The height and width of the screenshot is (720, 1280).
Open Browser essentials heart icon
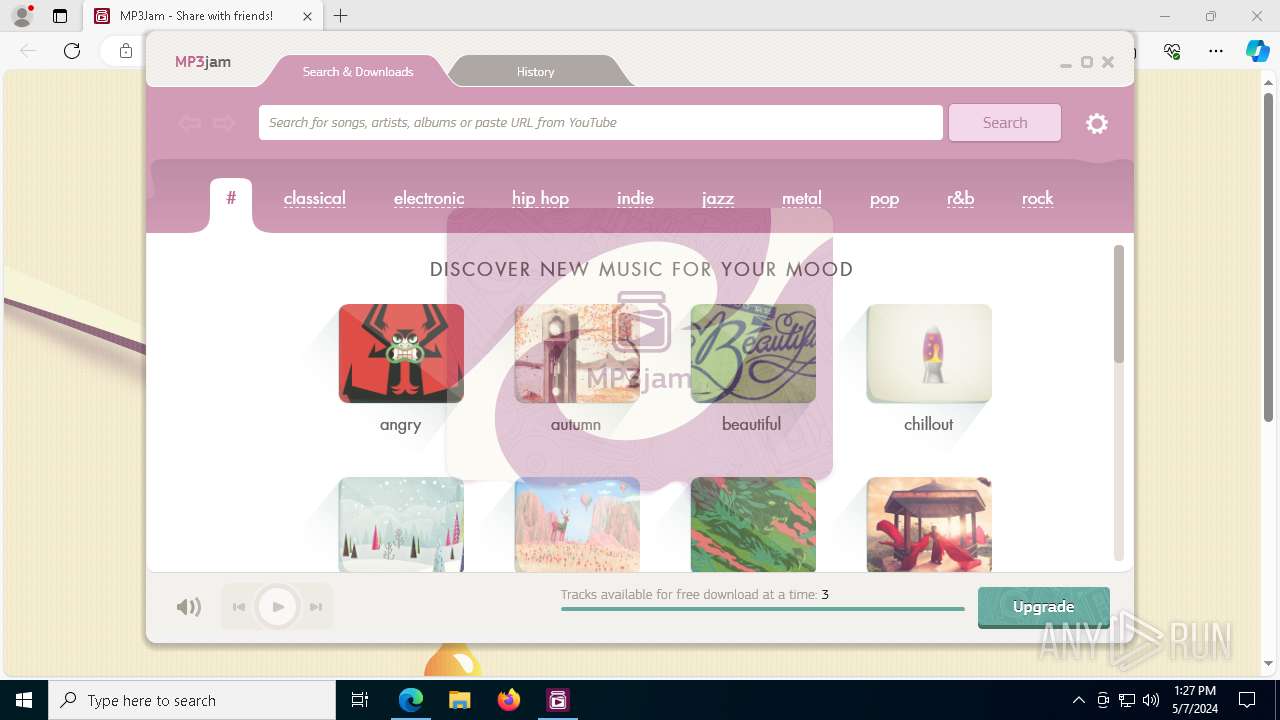click(1173, 51)
